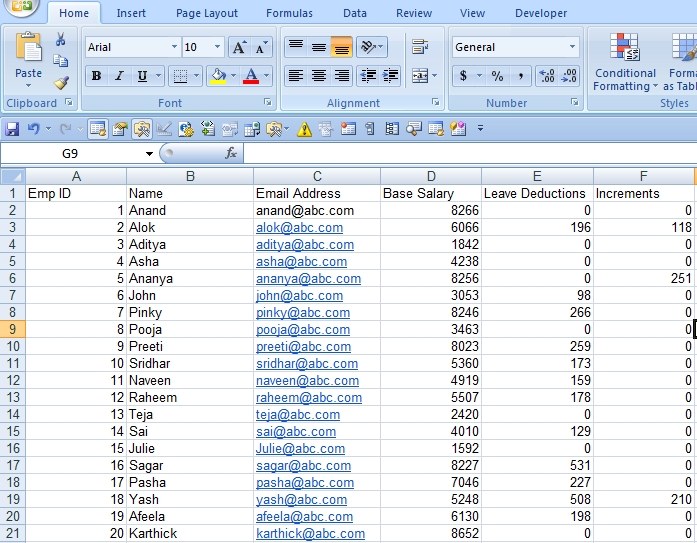Switch to the Formulas tab
697x543 pixels.
288,13
